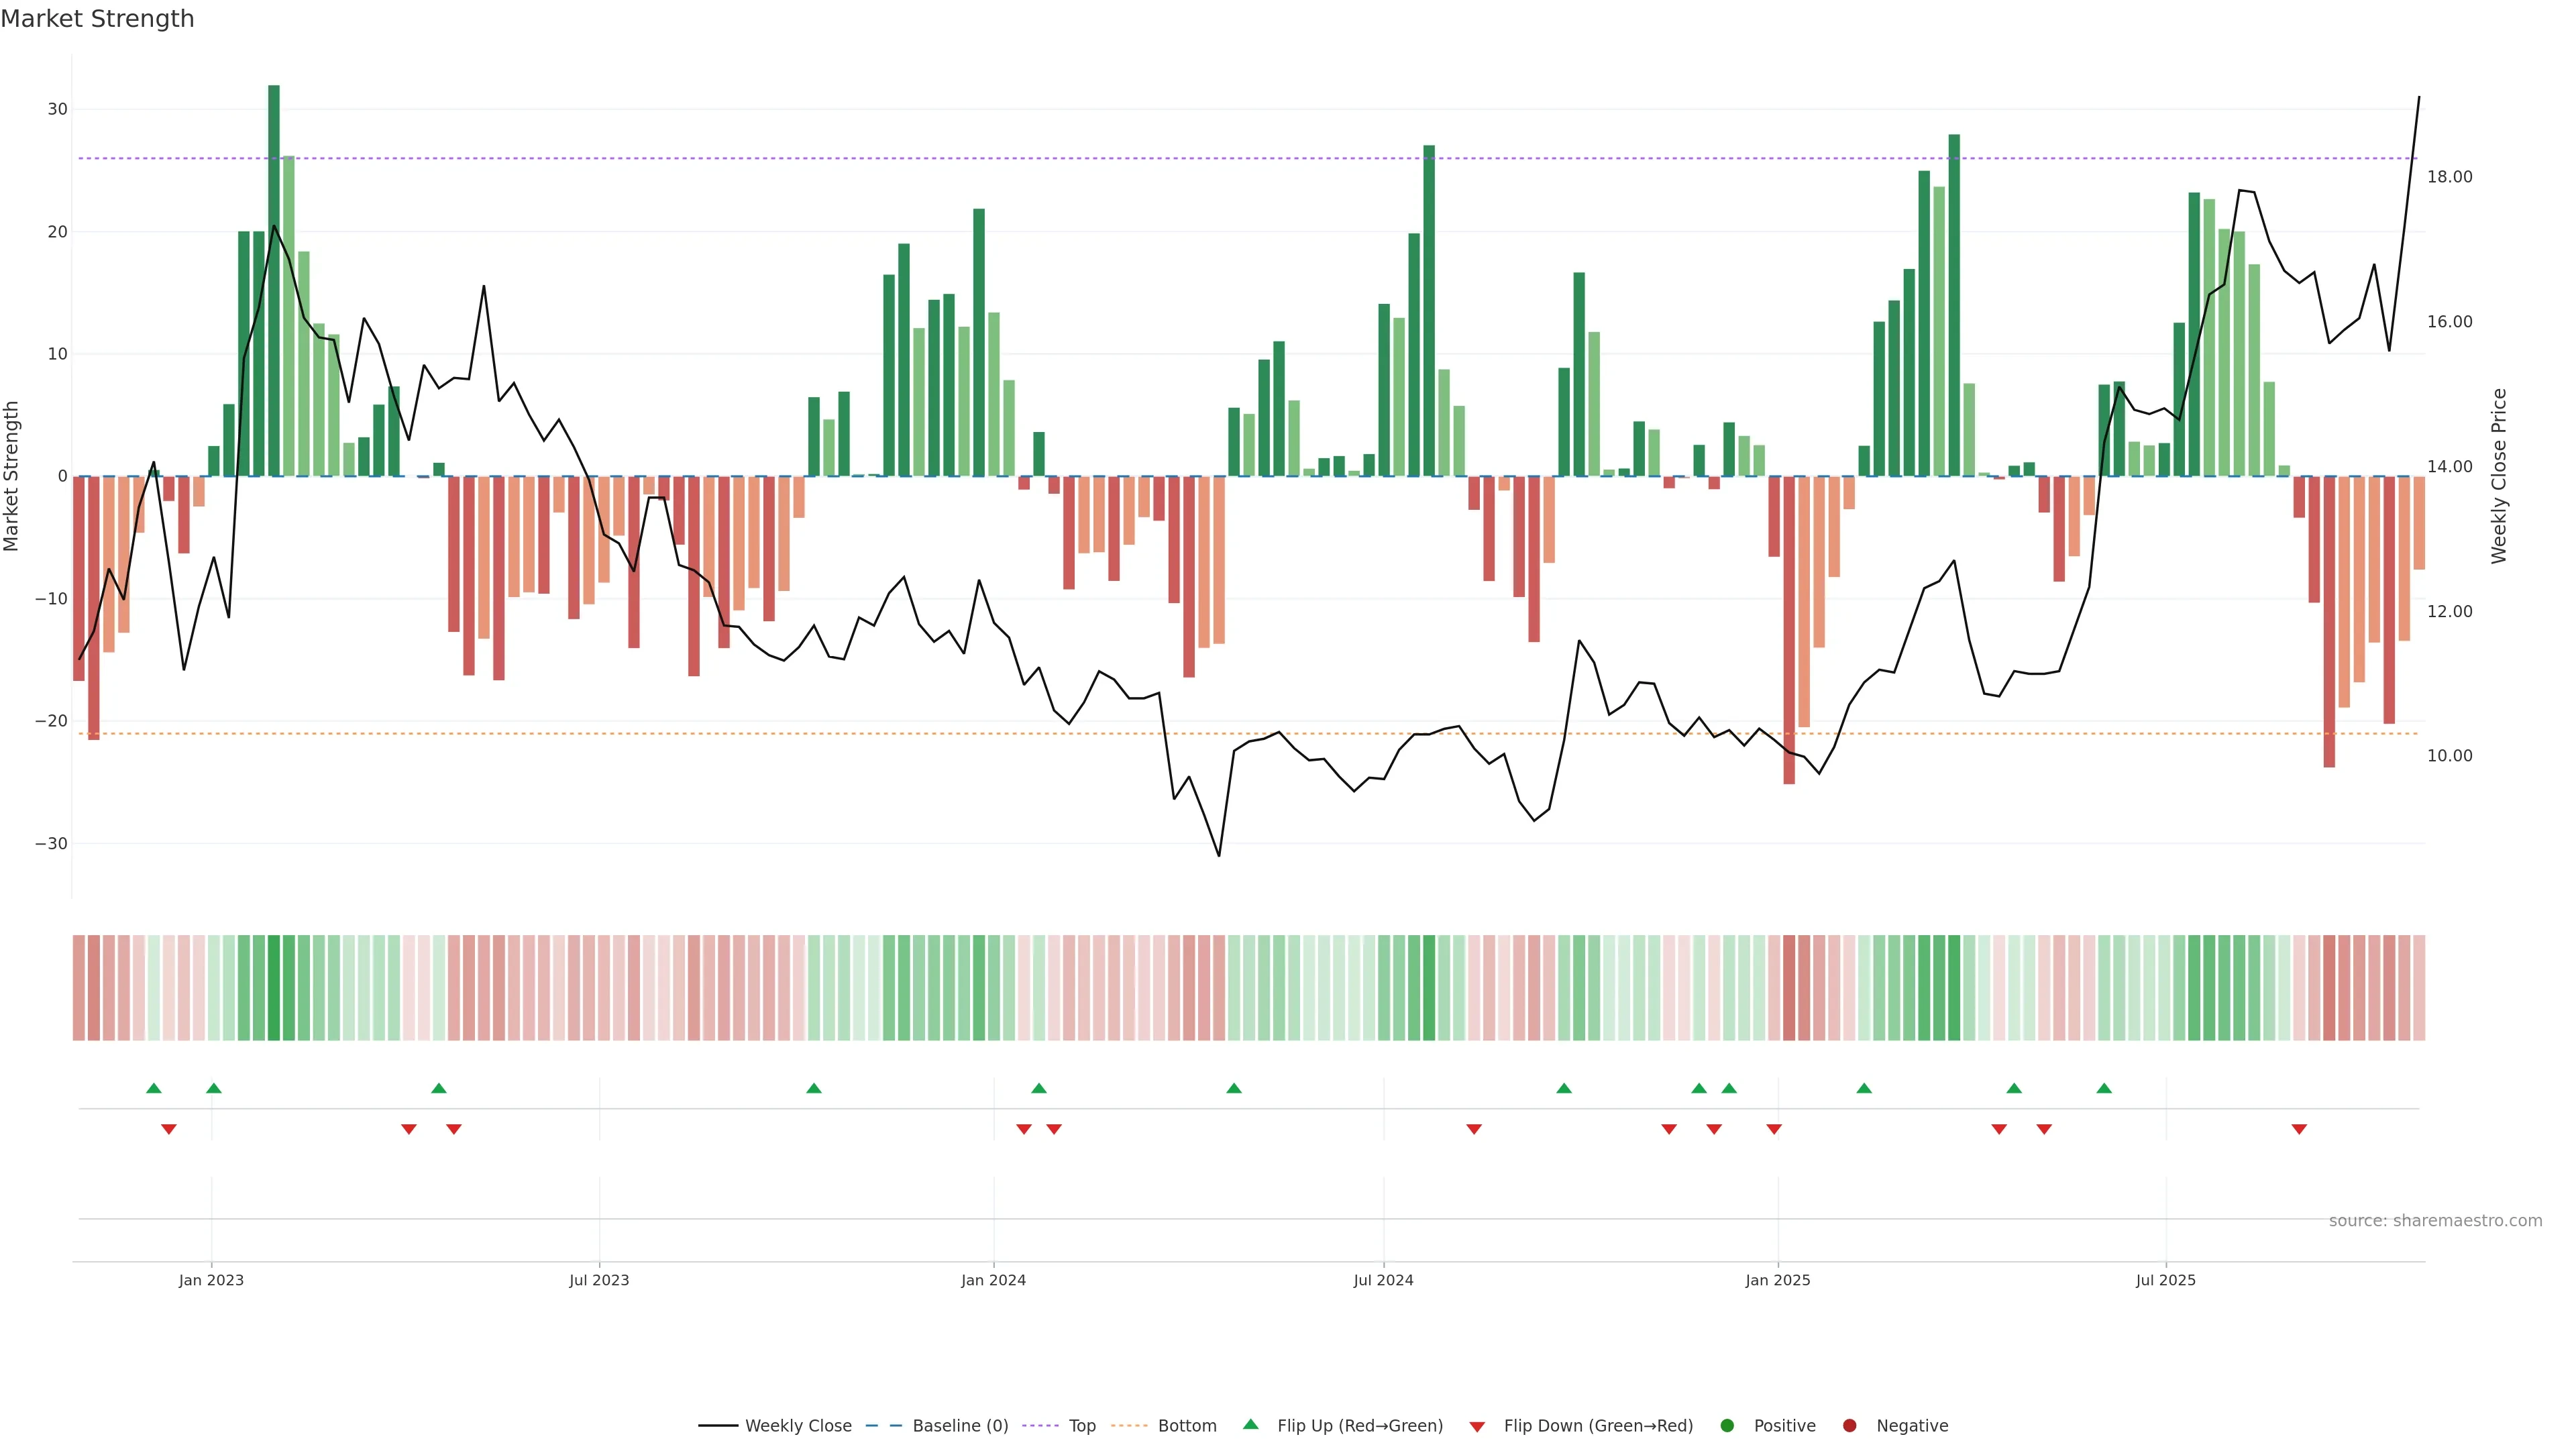The image size is (2576, 1449).
Task: Click the Market Strength chart title
Action: click(x=97, y=19)
